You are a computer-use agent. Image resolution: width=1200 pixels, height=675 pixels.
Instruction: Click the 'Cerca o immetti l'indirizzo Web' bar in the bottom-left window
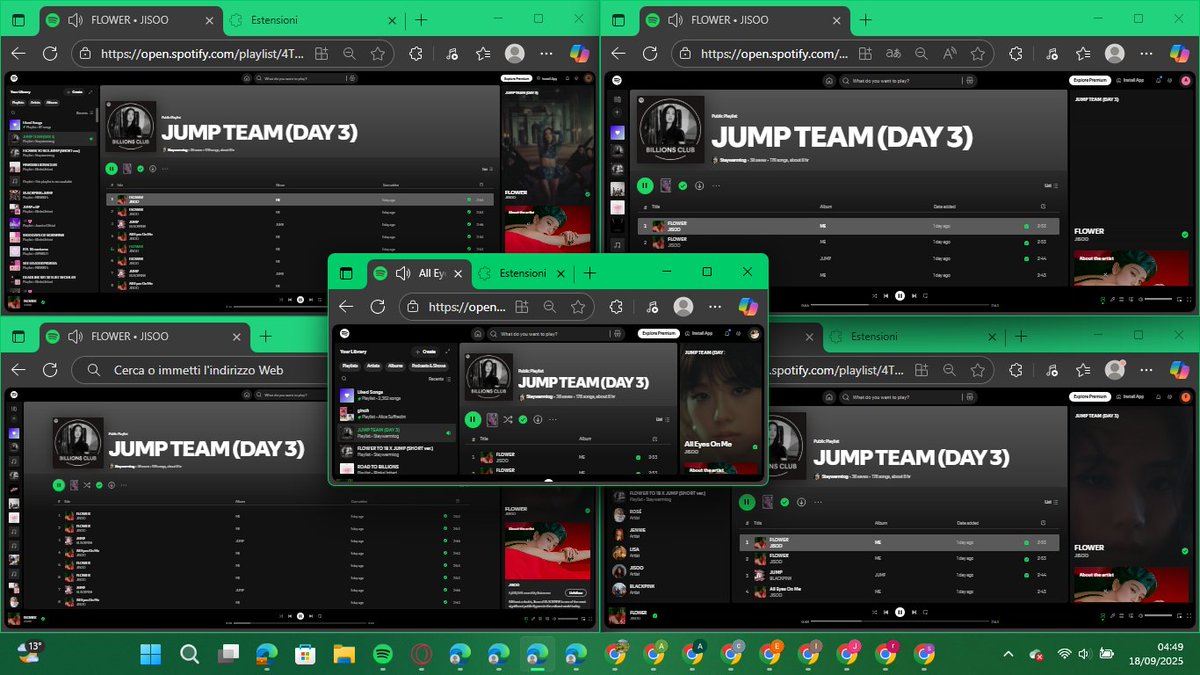point(200,370)
